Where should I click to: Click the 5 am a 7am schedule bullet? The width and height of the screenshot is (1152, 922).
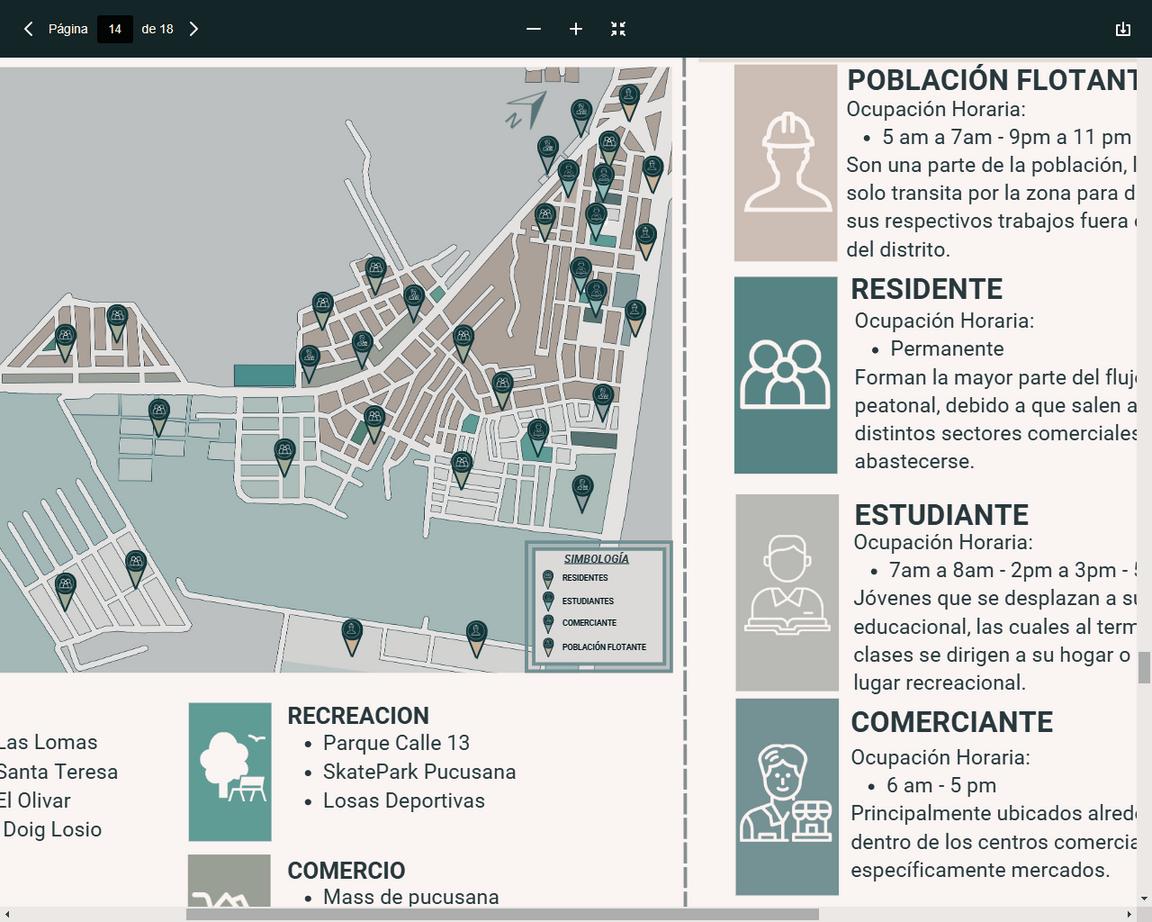coord(1006,137)
